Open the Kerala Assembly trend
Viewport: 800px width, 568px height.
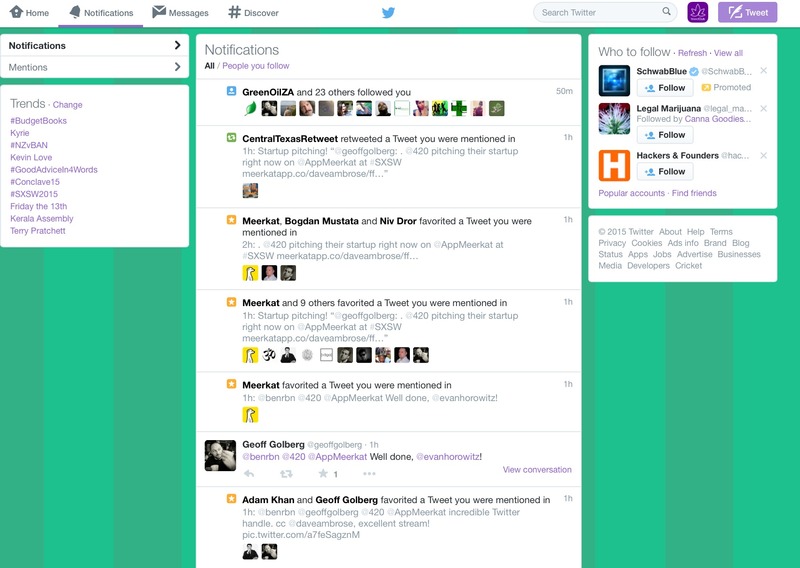coord(42,219)
